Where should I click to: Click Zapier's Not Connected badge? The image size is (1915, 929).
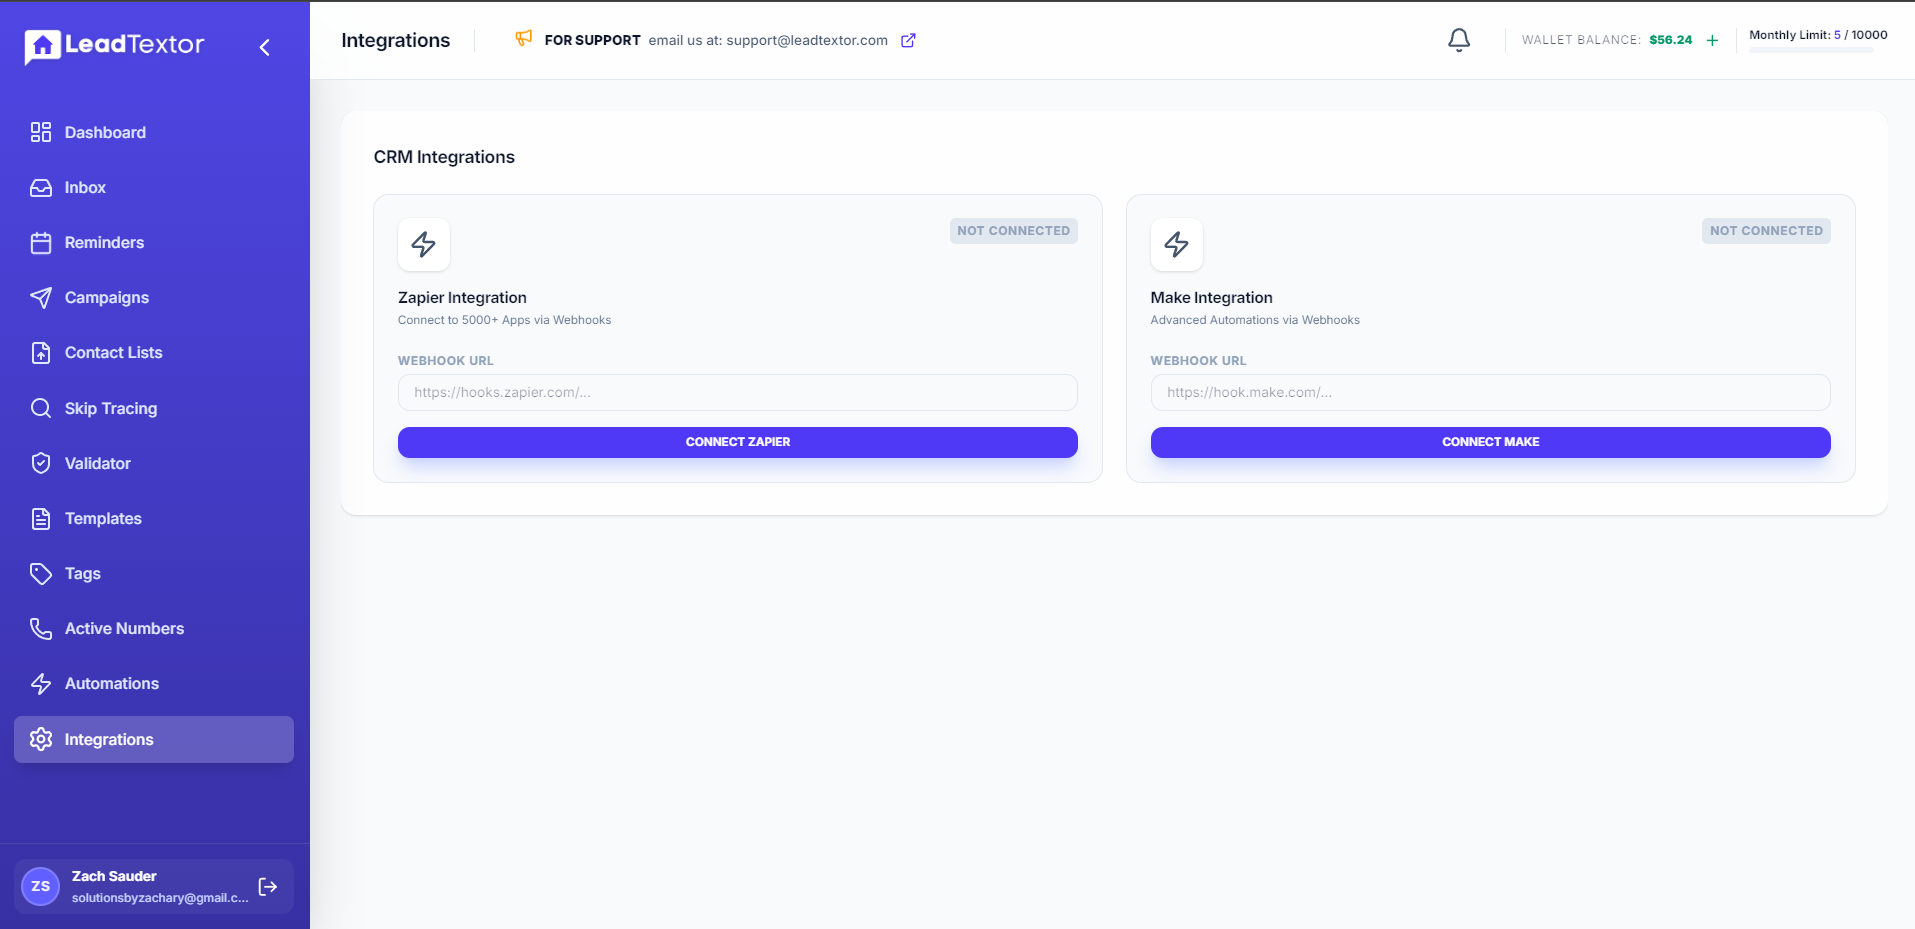(x=1013, y=231)
